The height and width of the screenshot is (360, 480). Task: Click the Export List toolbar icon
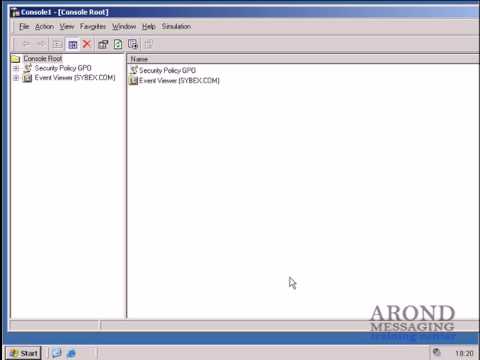pyautogui.click(x=133, y=44)
